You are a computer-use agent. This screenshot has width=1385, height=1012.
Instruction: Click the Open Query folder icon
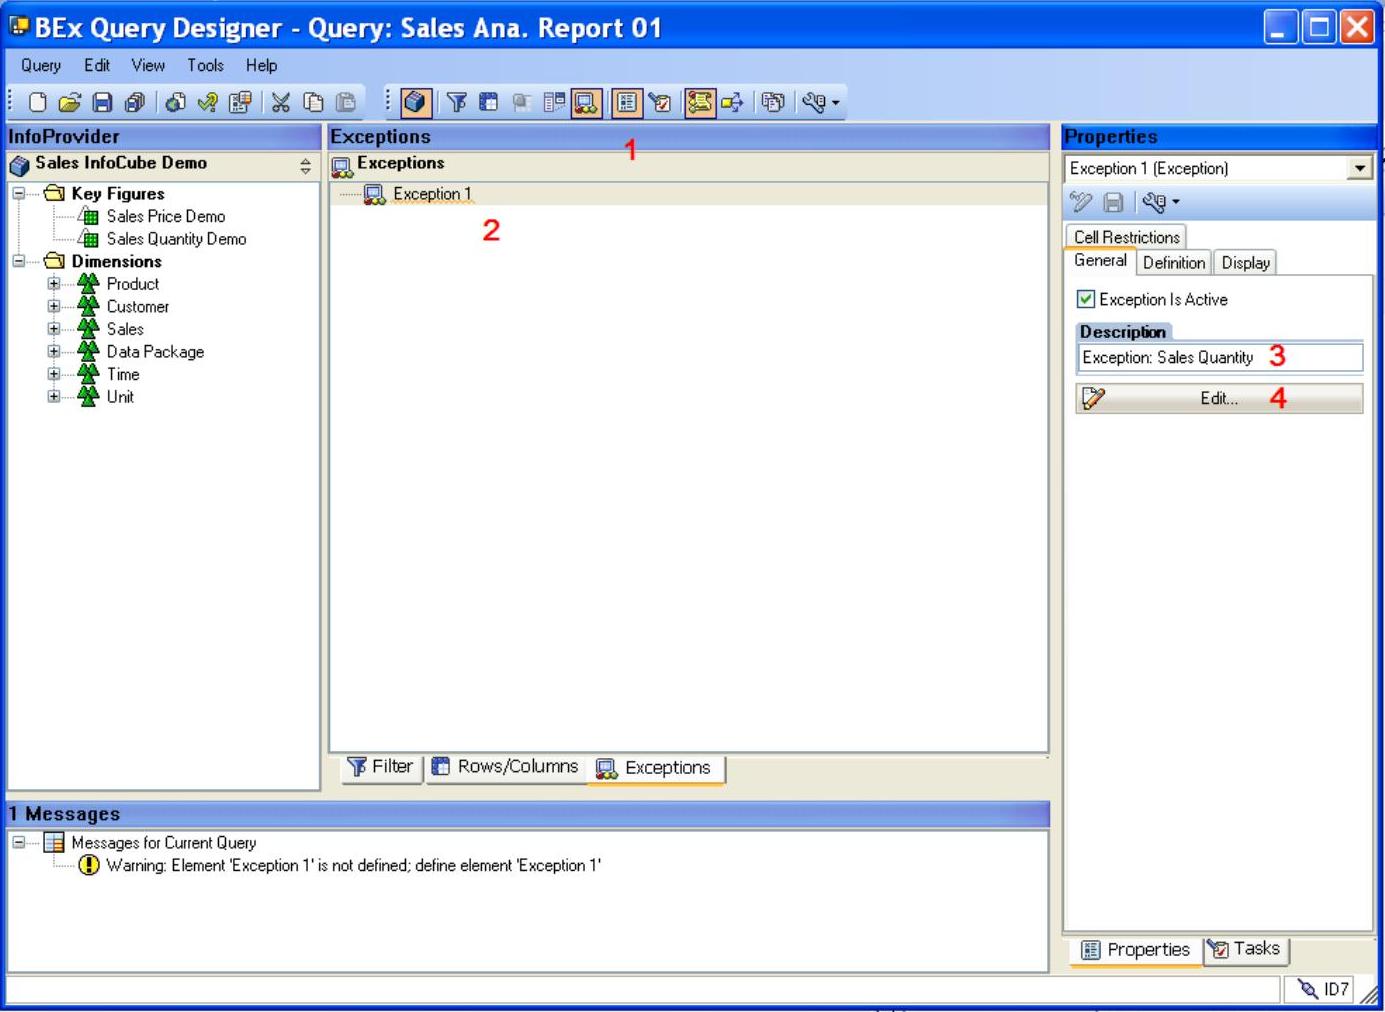click(x=69, y=102)
